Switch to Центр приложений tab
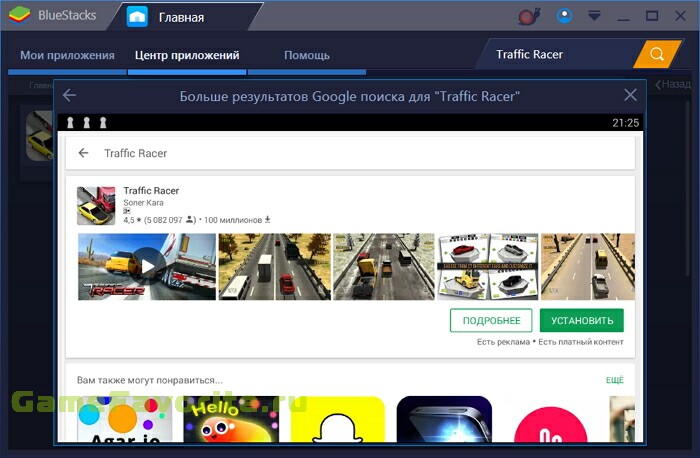The width and height of the screenshot is (700, 458). [187, 55]
